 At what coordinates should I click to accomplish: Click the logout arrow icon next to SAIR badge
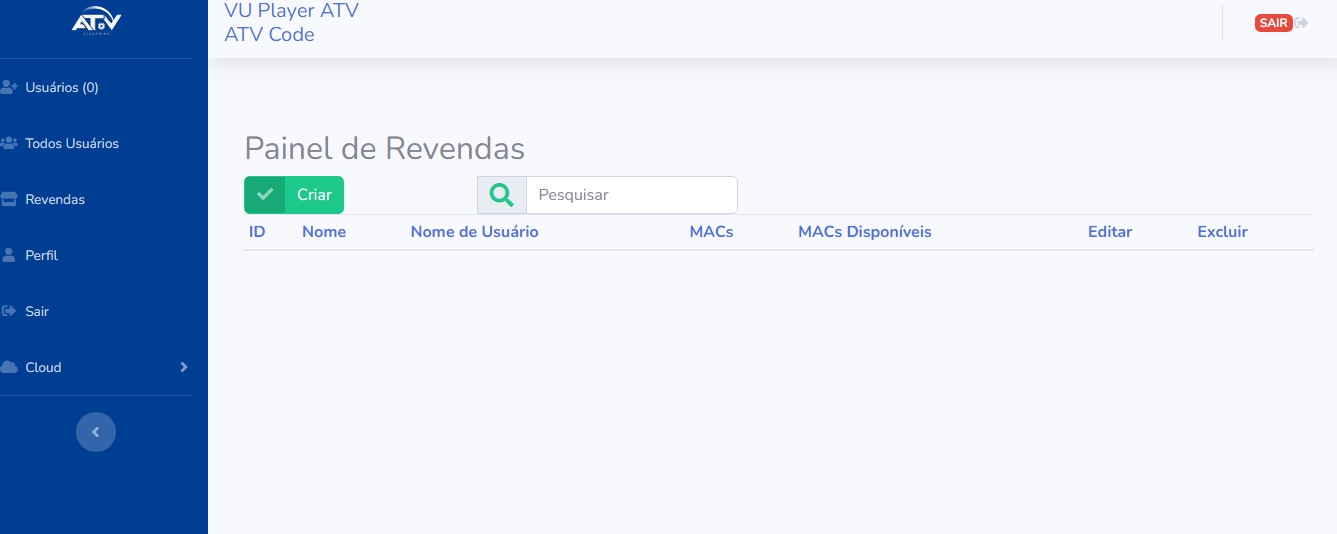coord(1301,23)
